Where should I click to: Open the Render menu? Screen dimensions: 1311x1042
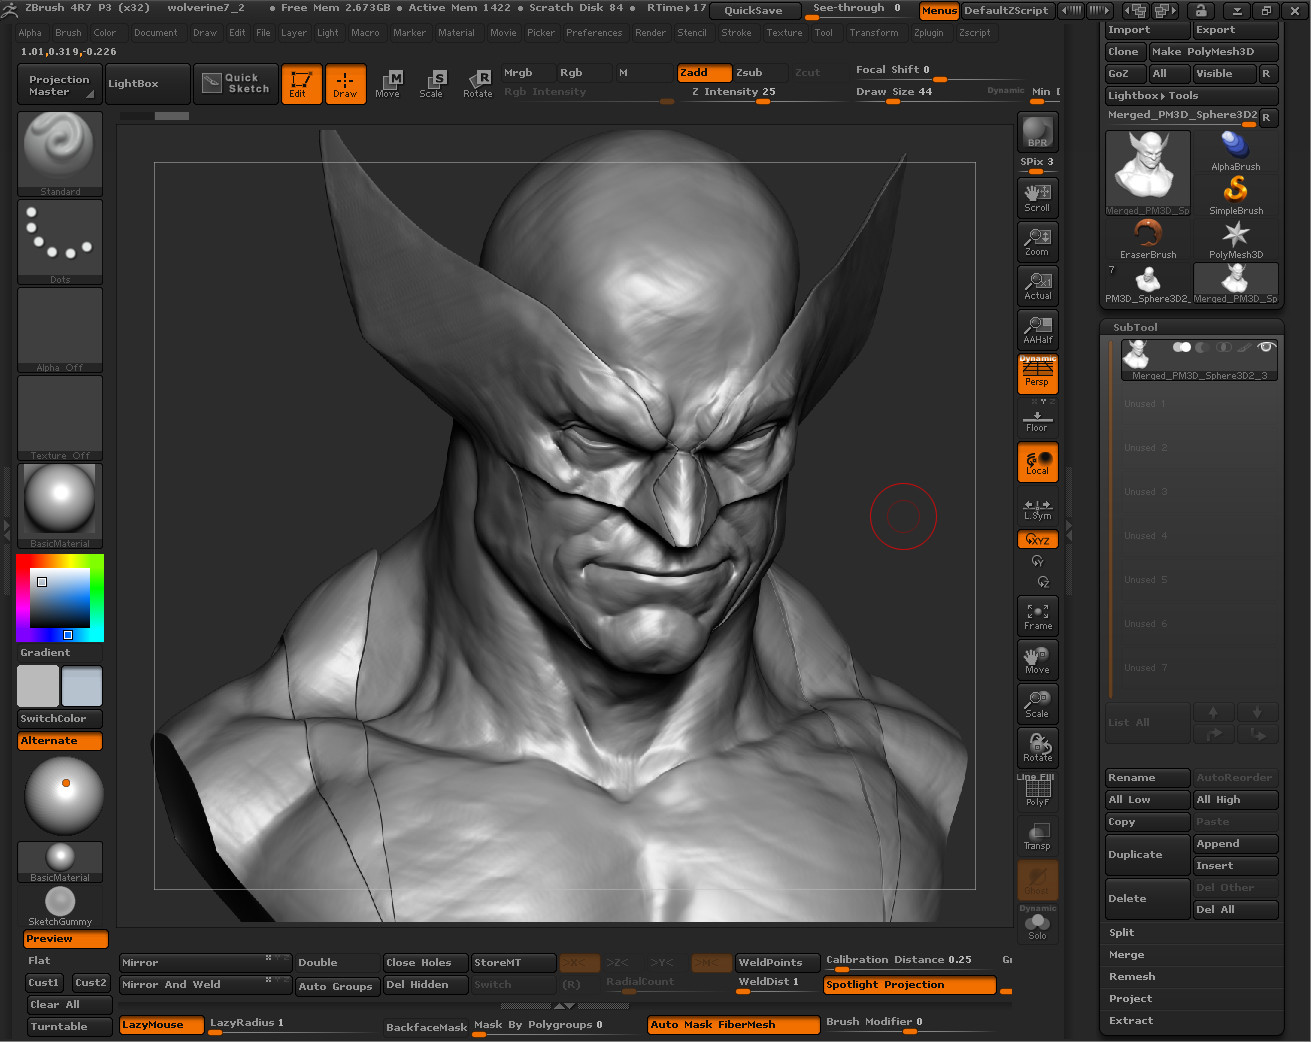(650, 33)
